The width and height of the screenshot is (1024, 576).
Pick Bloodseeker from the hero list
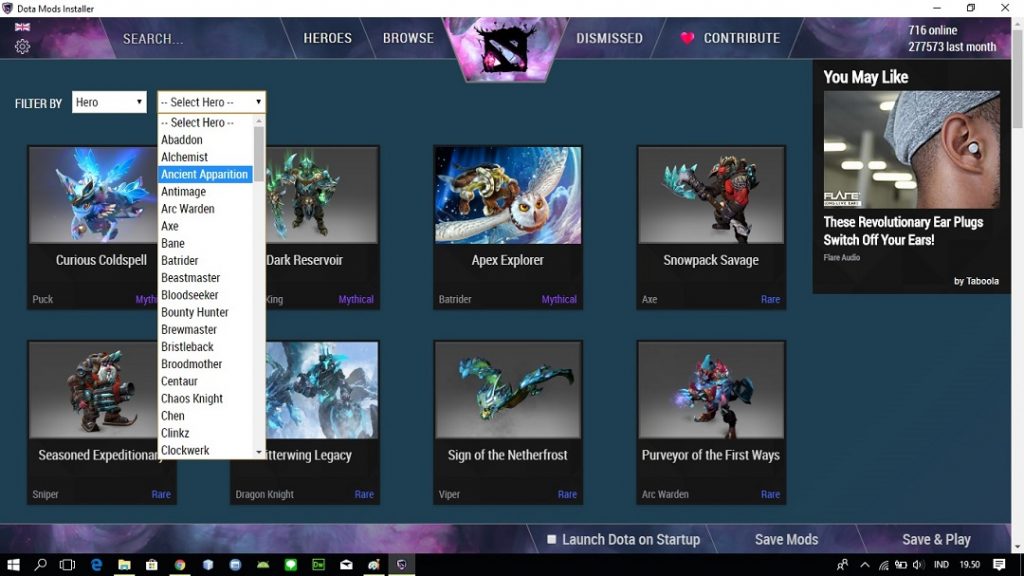click(x=205, y=295)
